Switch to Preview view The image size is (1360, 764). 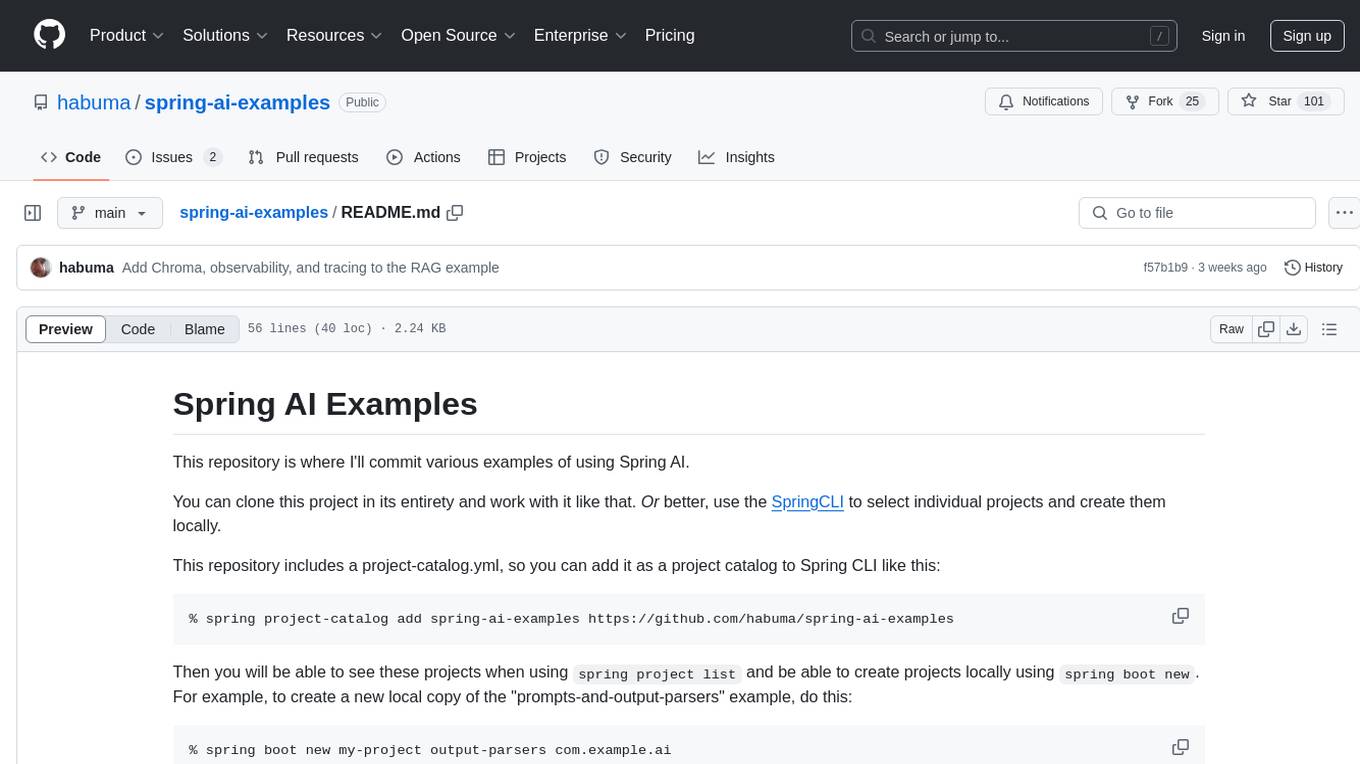click(66, 329)
